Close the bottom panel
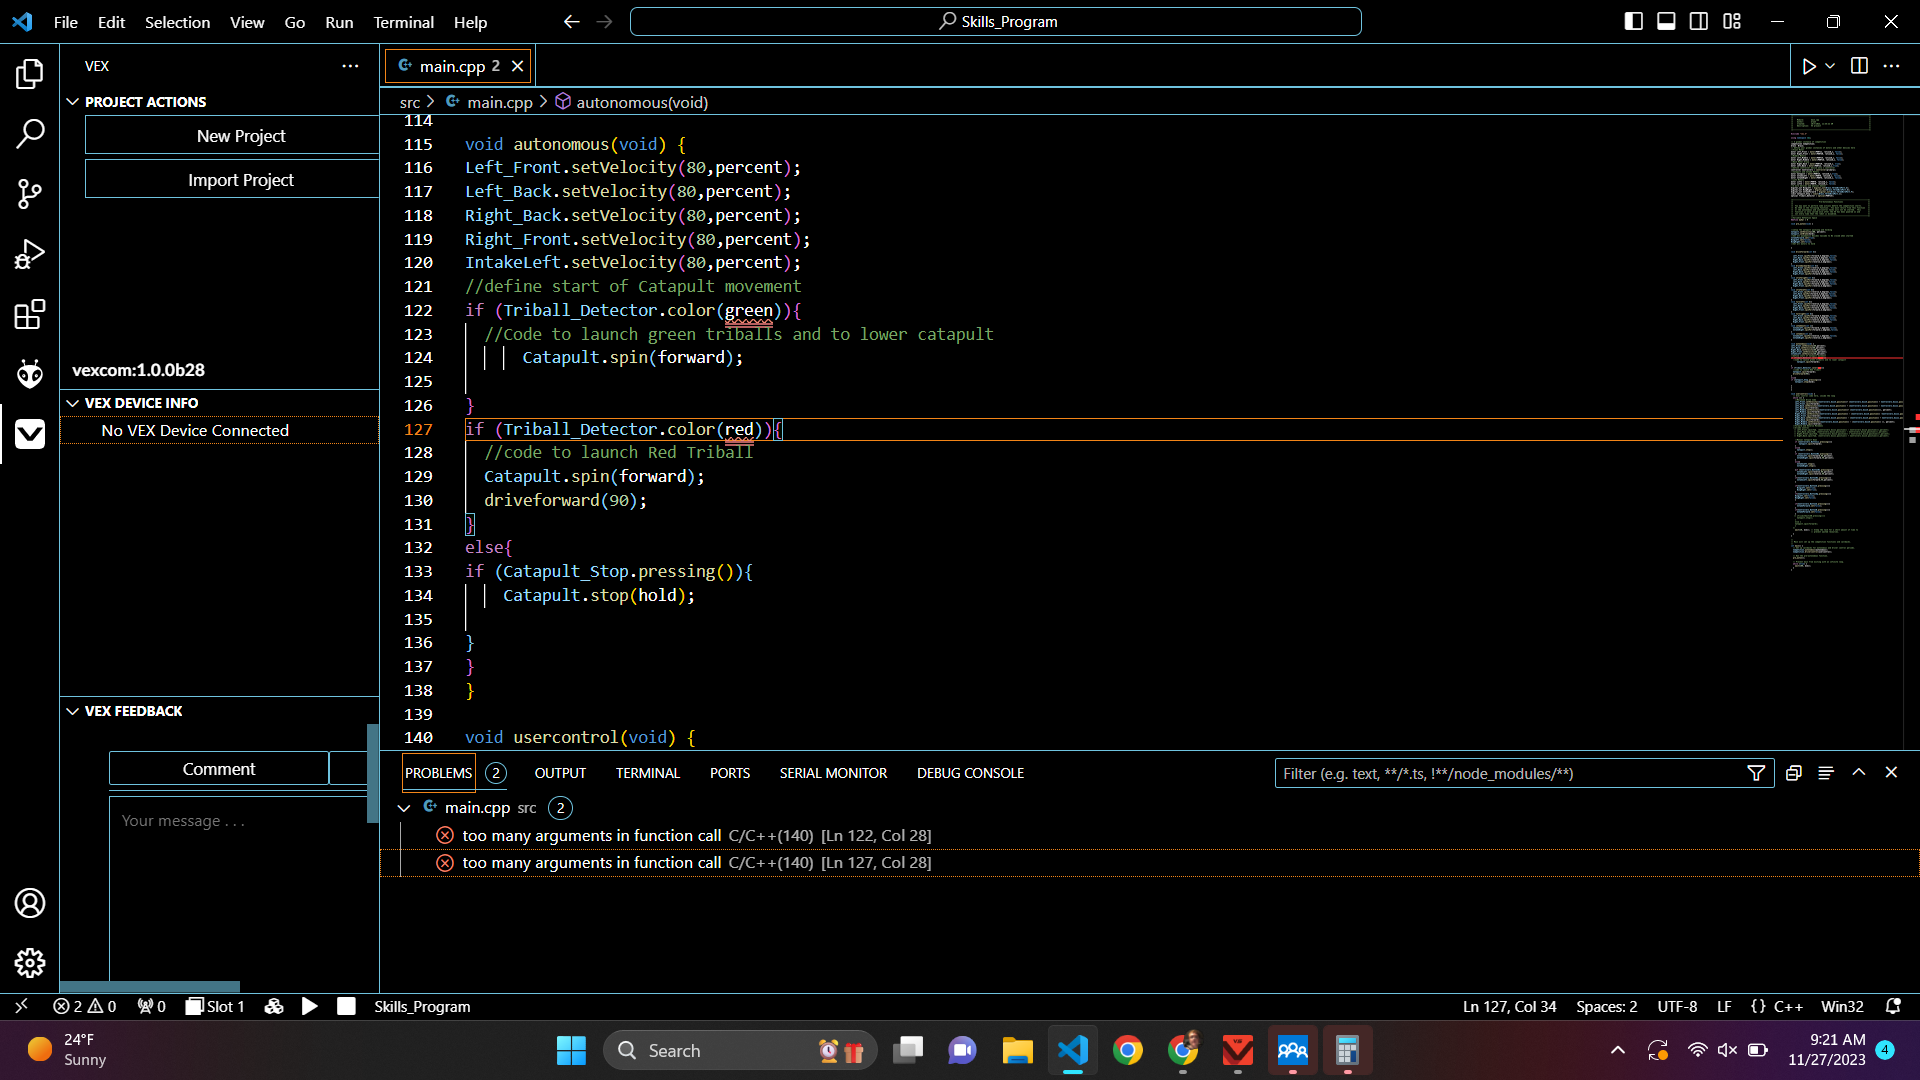Viewport: 1920px width, 1080px height. tap(1891, 773)
